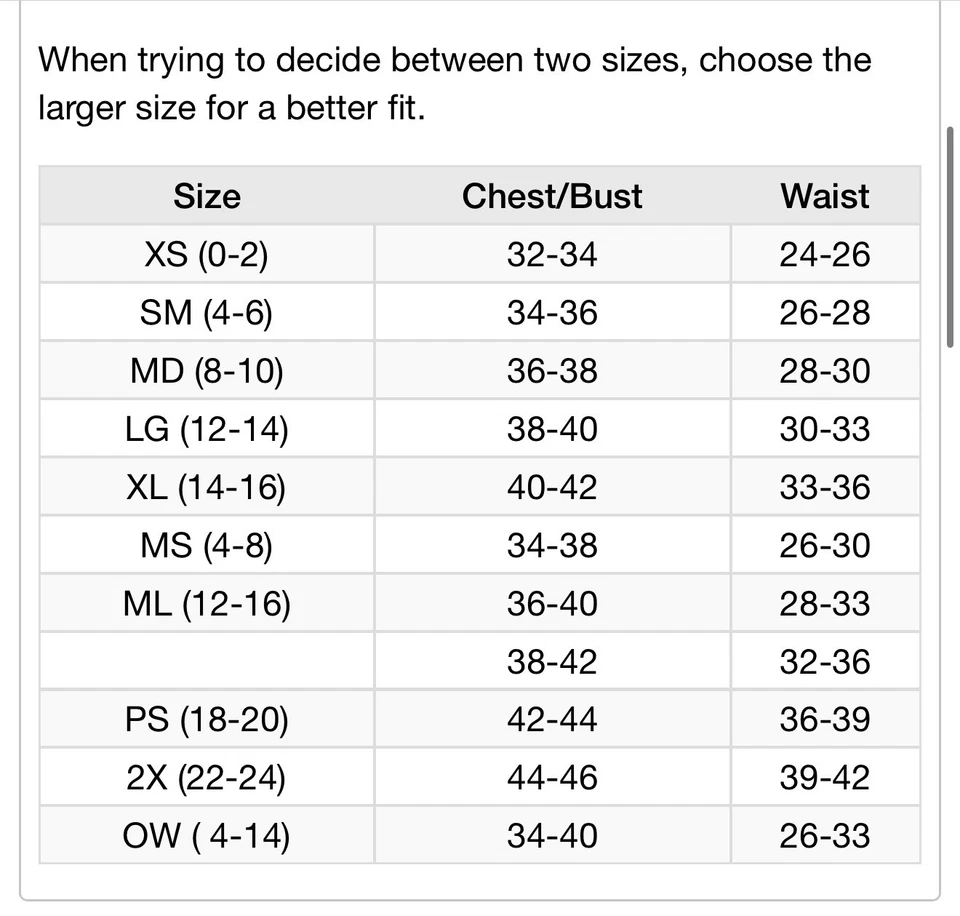Image resolution: width=960 pixels, height=916 pixels.
Task: Click the 24-26 waist cell
Action: 825,255
